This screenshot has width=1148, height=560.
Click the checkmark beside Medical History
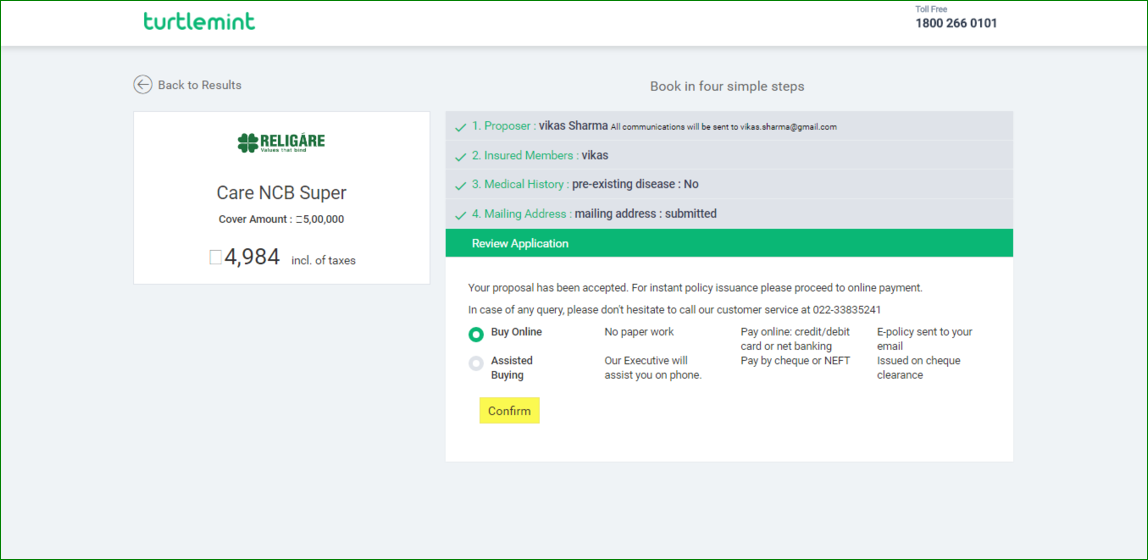point(460,185)
